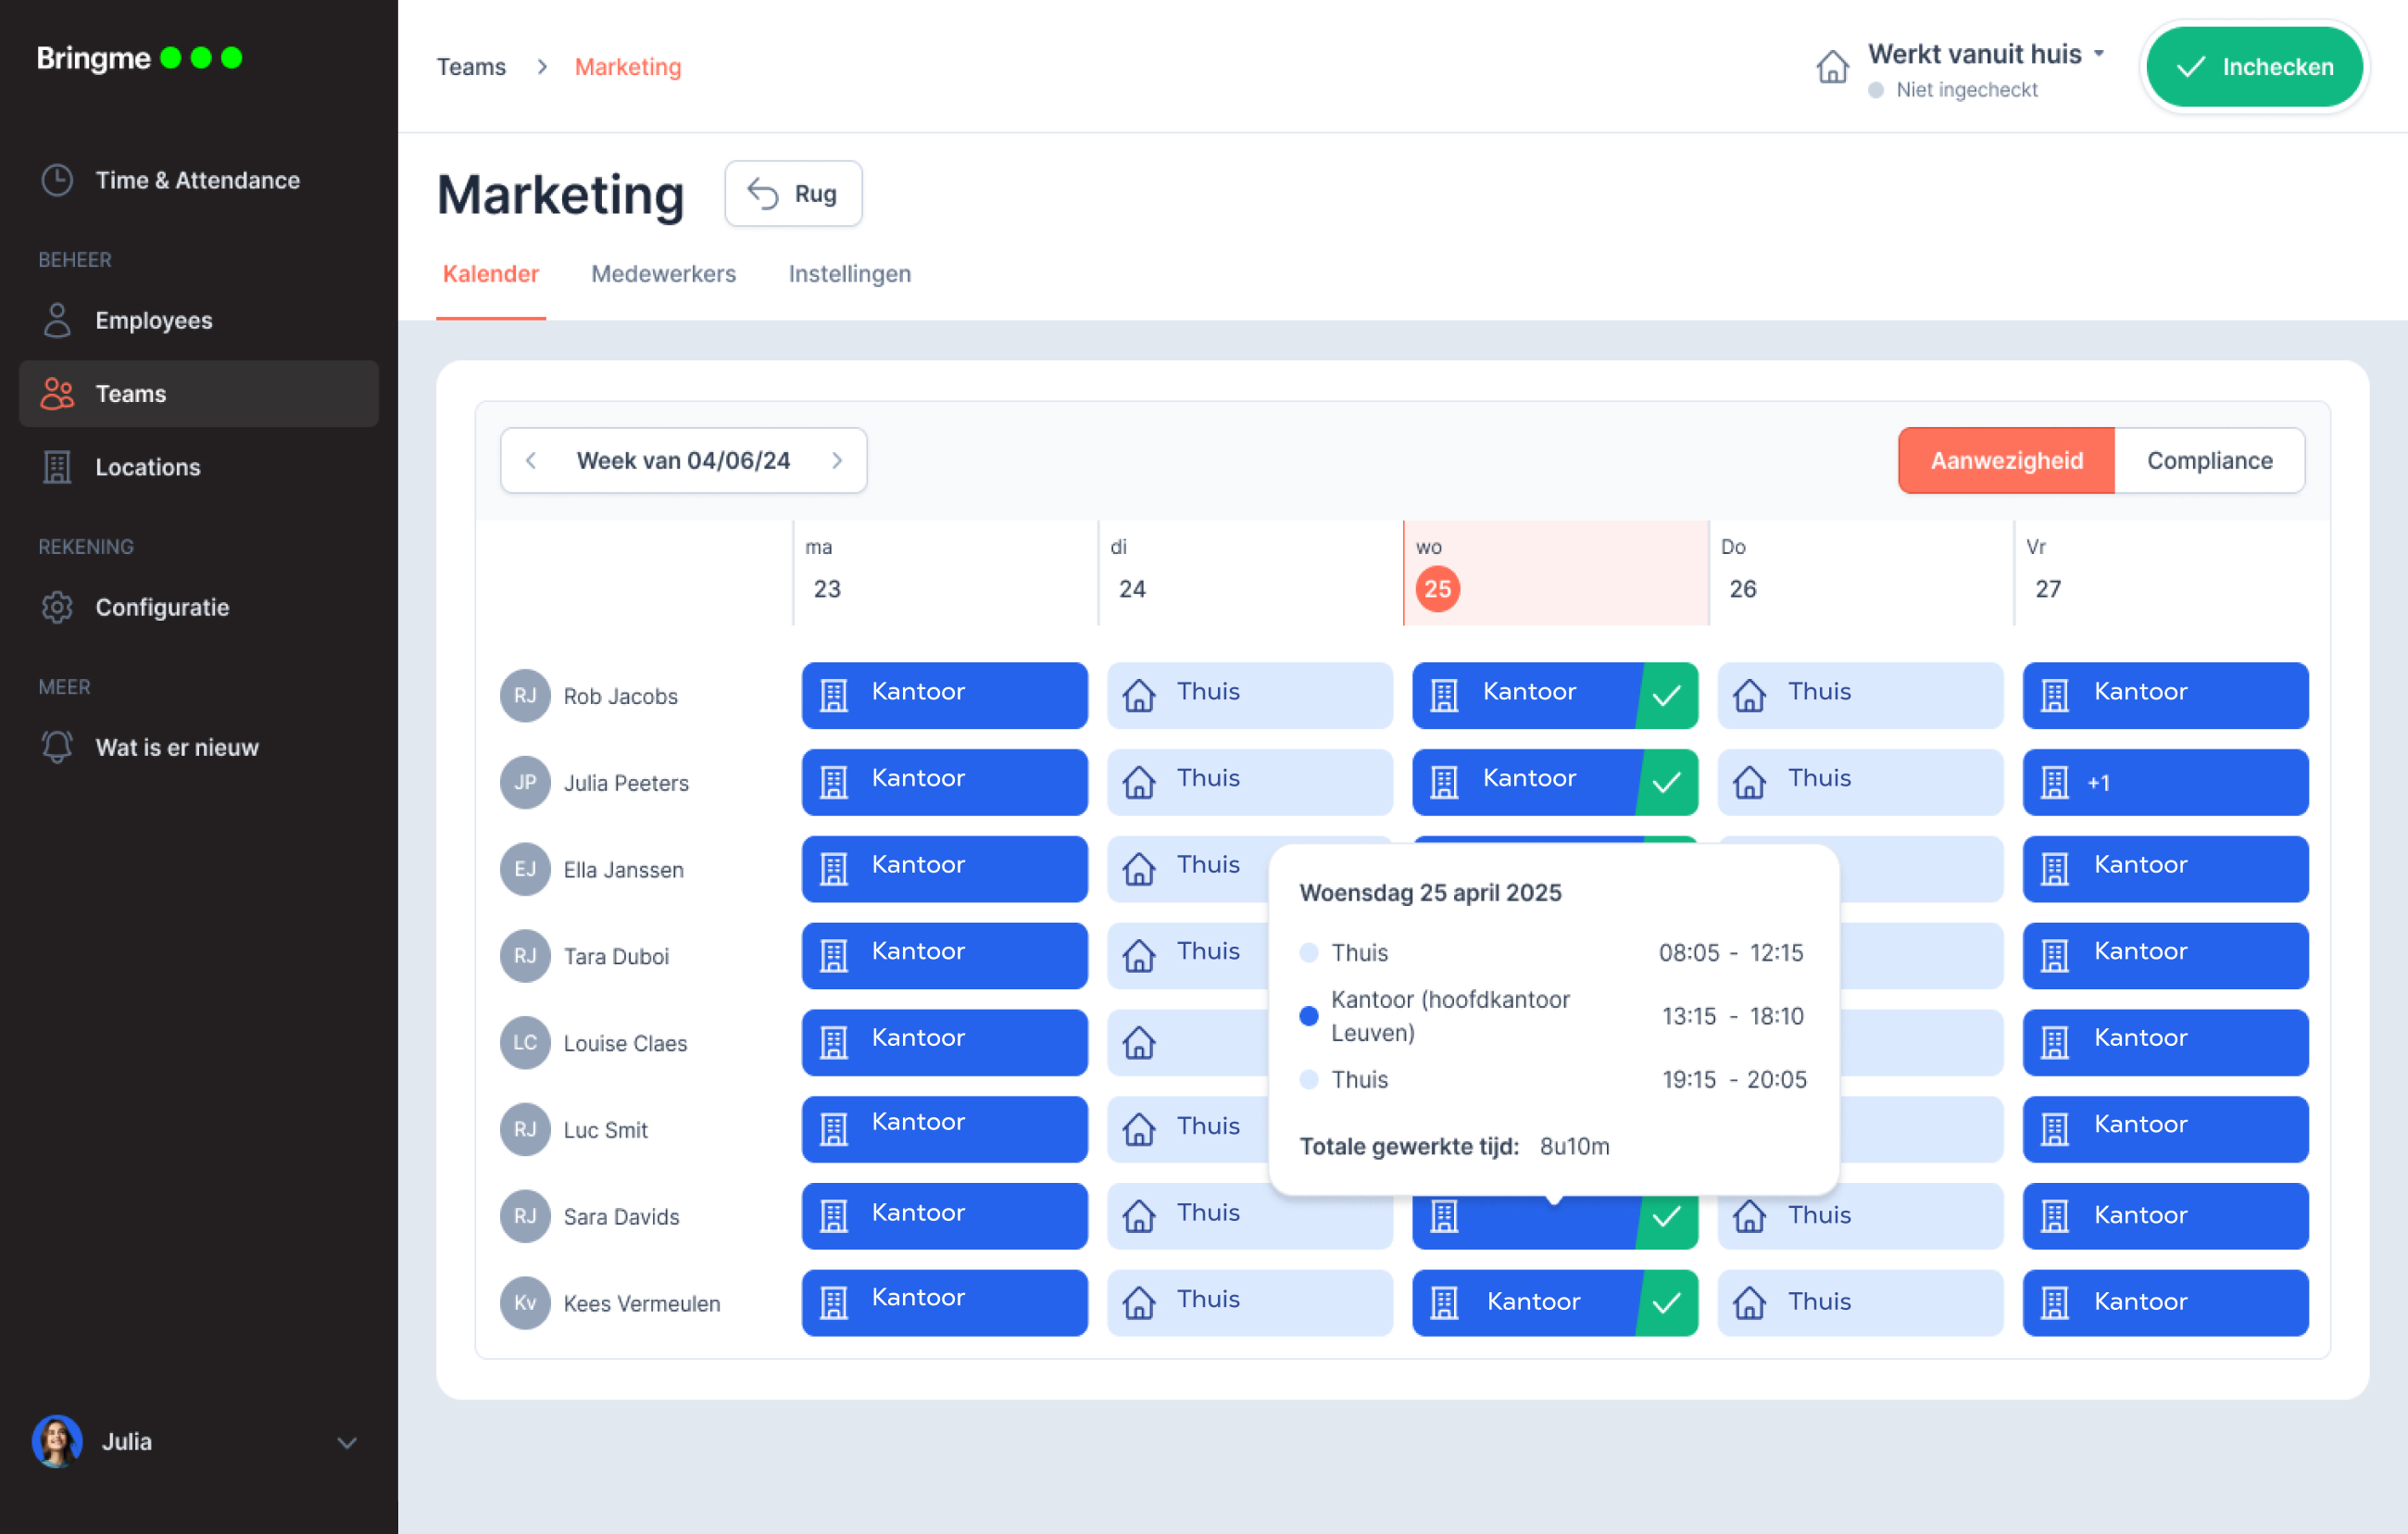Screen dimensions: 2408x1534
Task: Click the Teams breadcrumb link
Action: (x=471, y=67)
